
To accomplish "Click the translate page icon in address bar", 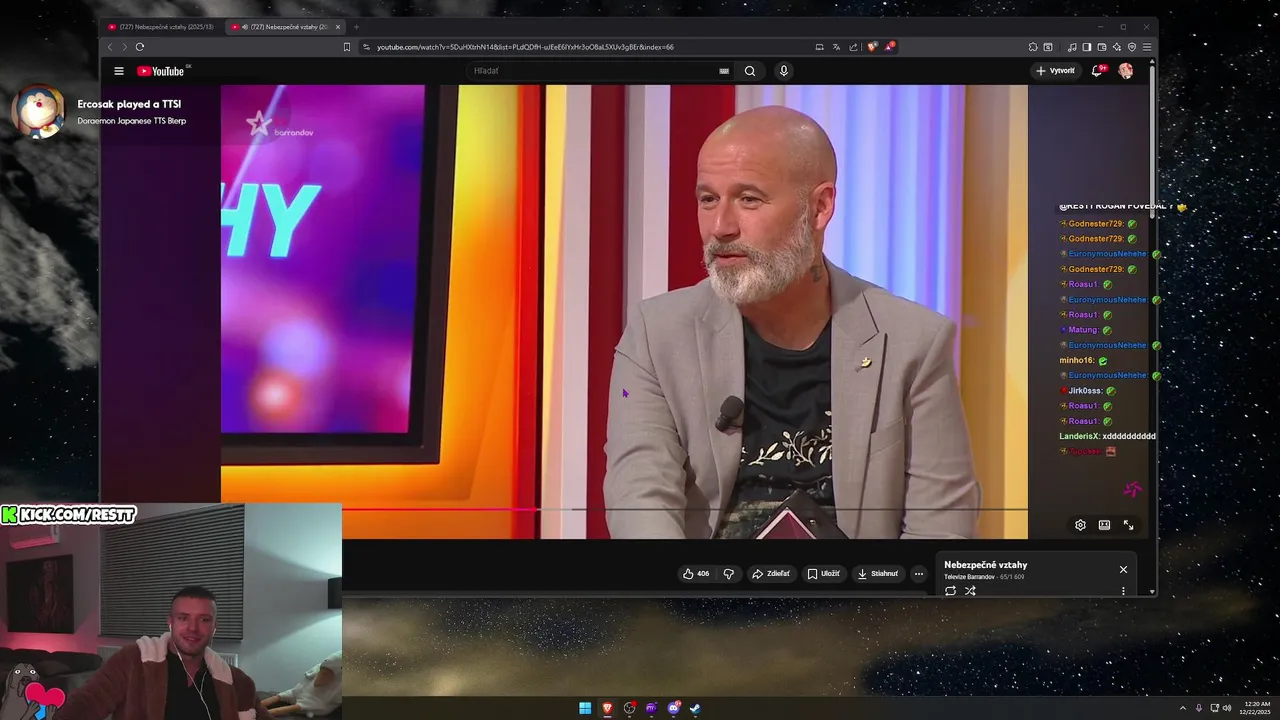I will (x=836, y=47).
